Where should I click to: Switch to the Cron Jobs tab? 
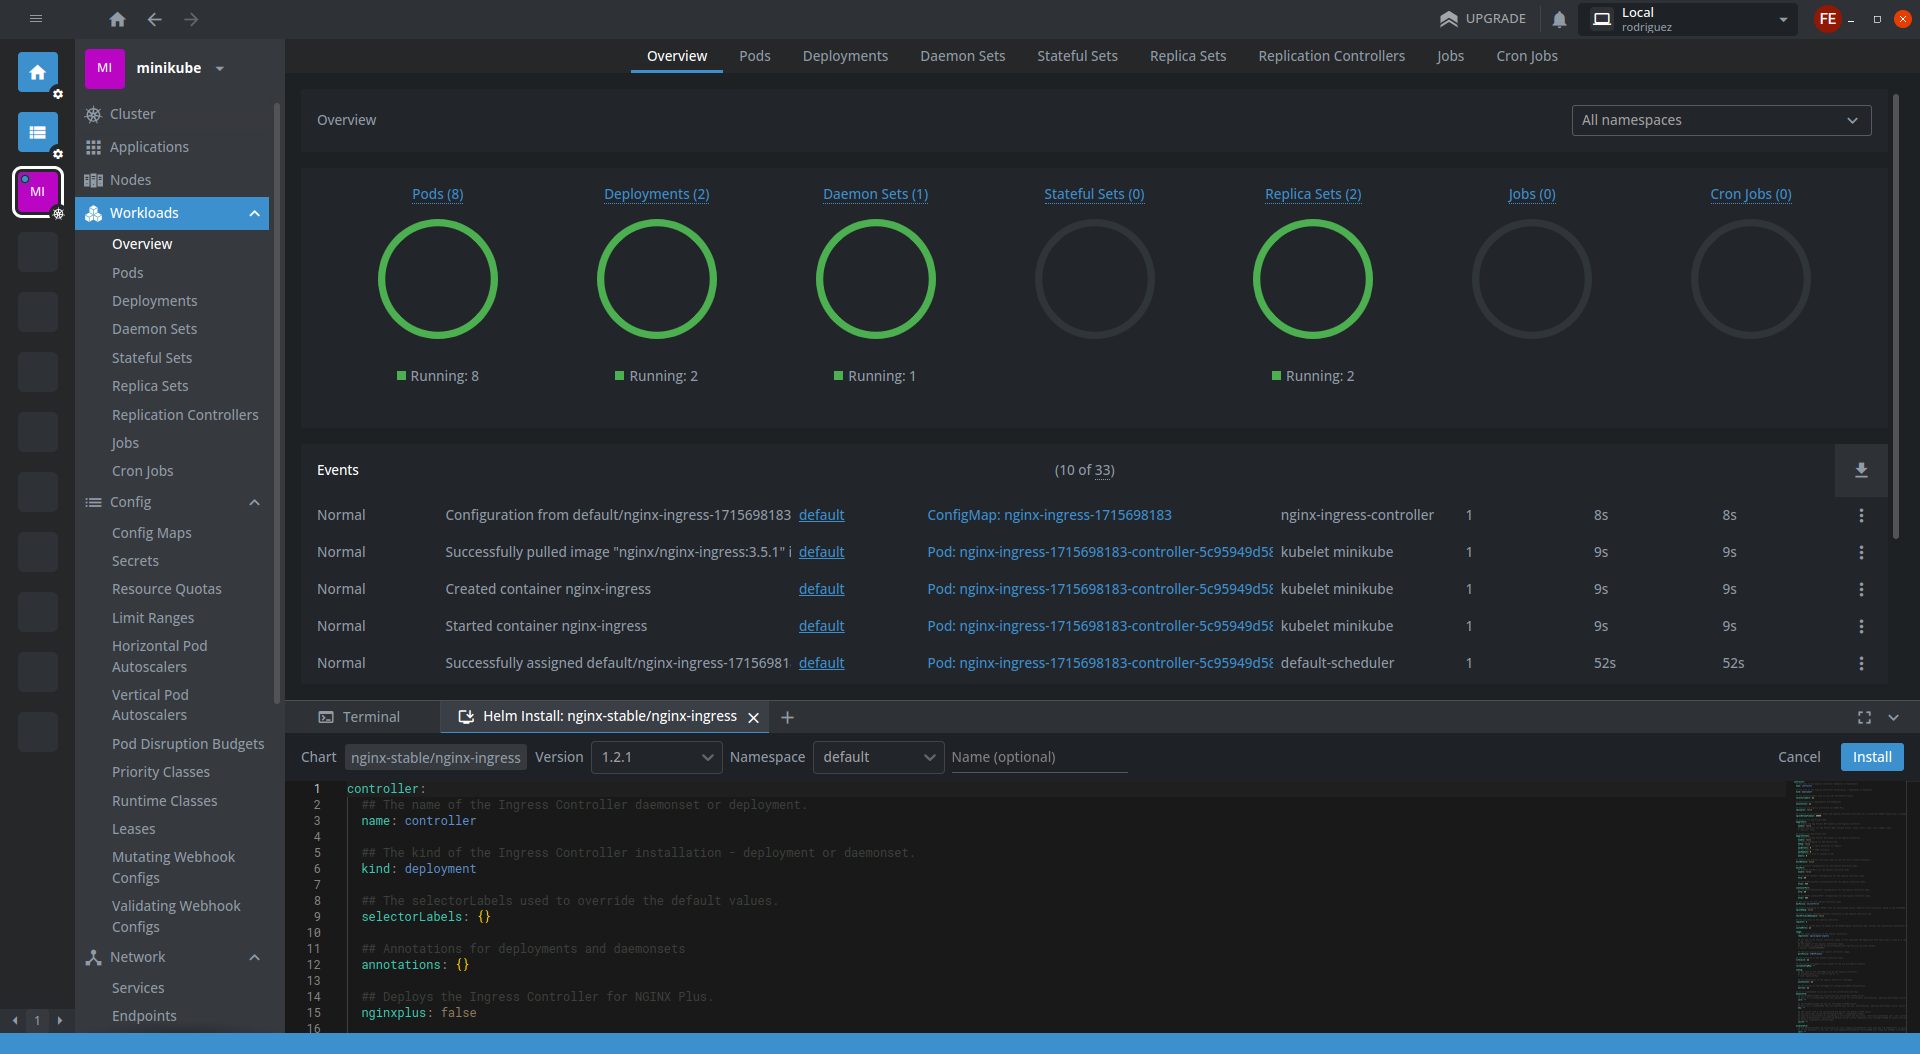pyautogui.click(x=1527, y=56)
